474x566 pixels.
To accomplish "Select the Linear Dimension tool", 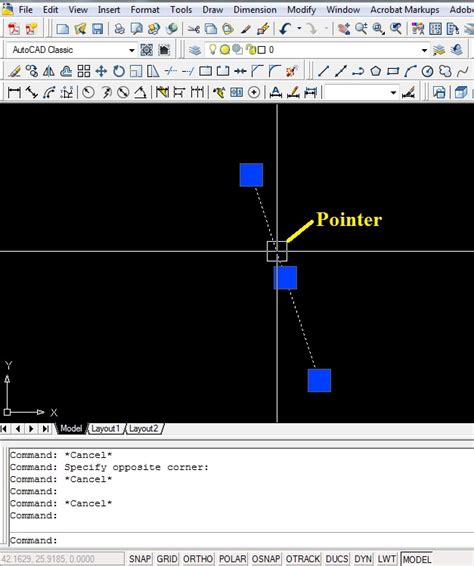I will pos(14,92).
